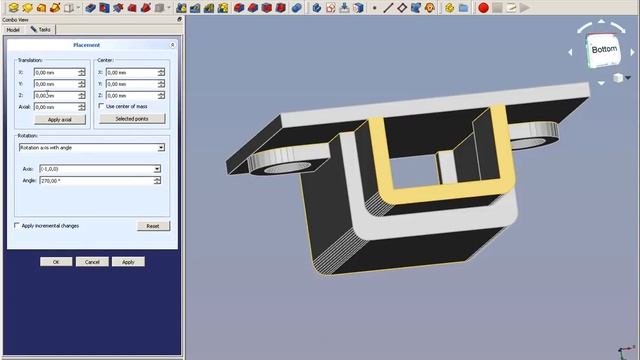The image size is (640, 360).
Task: Open subtractive primitive dropdown arrow
Action: 169,7
